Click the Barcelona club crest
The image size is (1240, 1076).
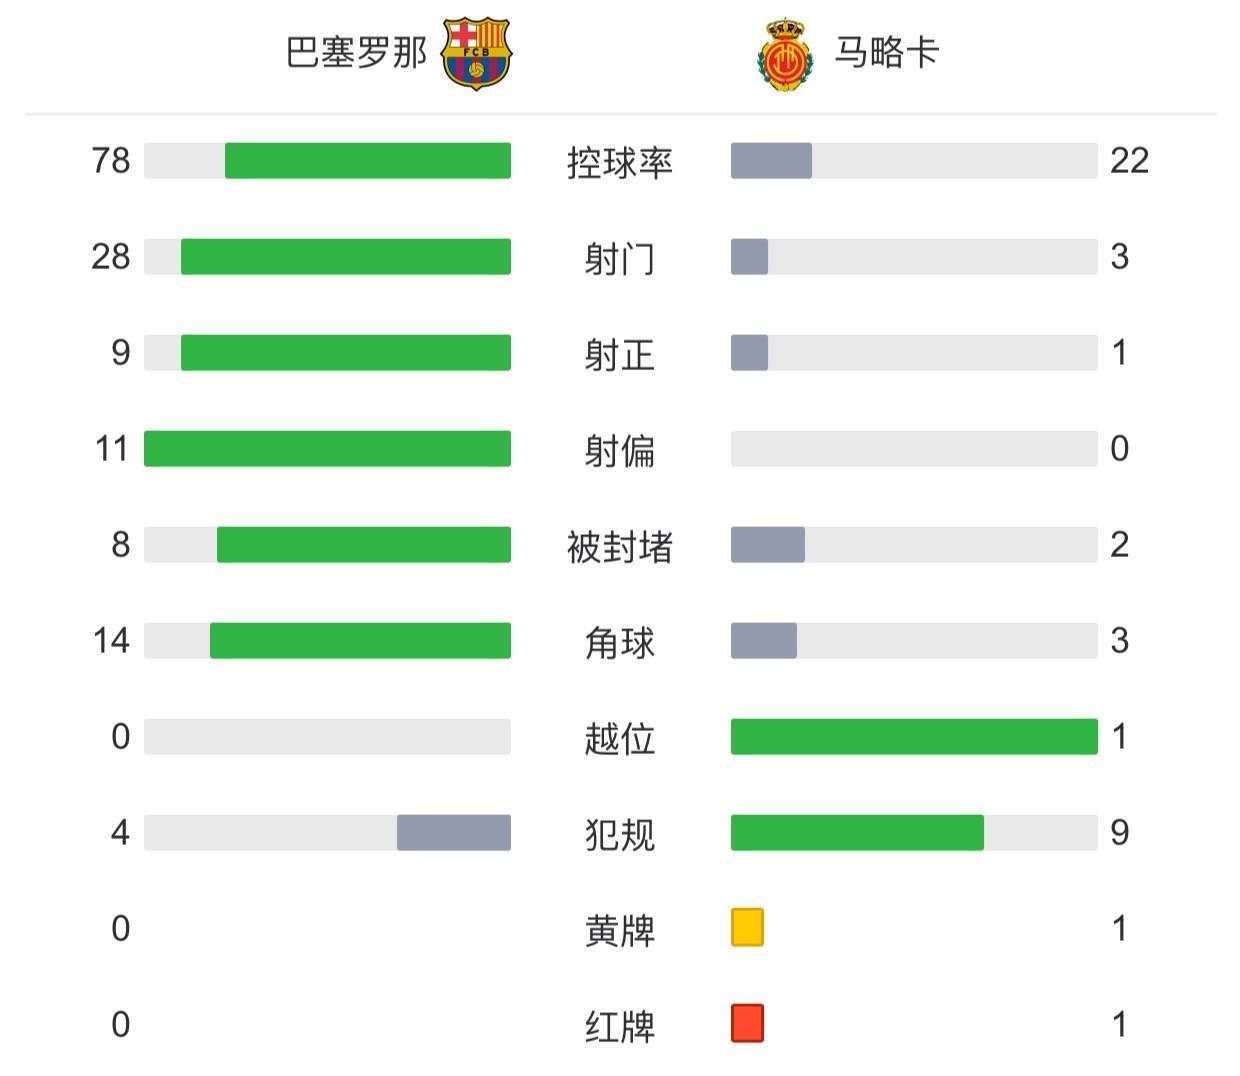(x=476, y=53)
